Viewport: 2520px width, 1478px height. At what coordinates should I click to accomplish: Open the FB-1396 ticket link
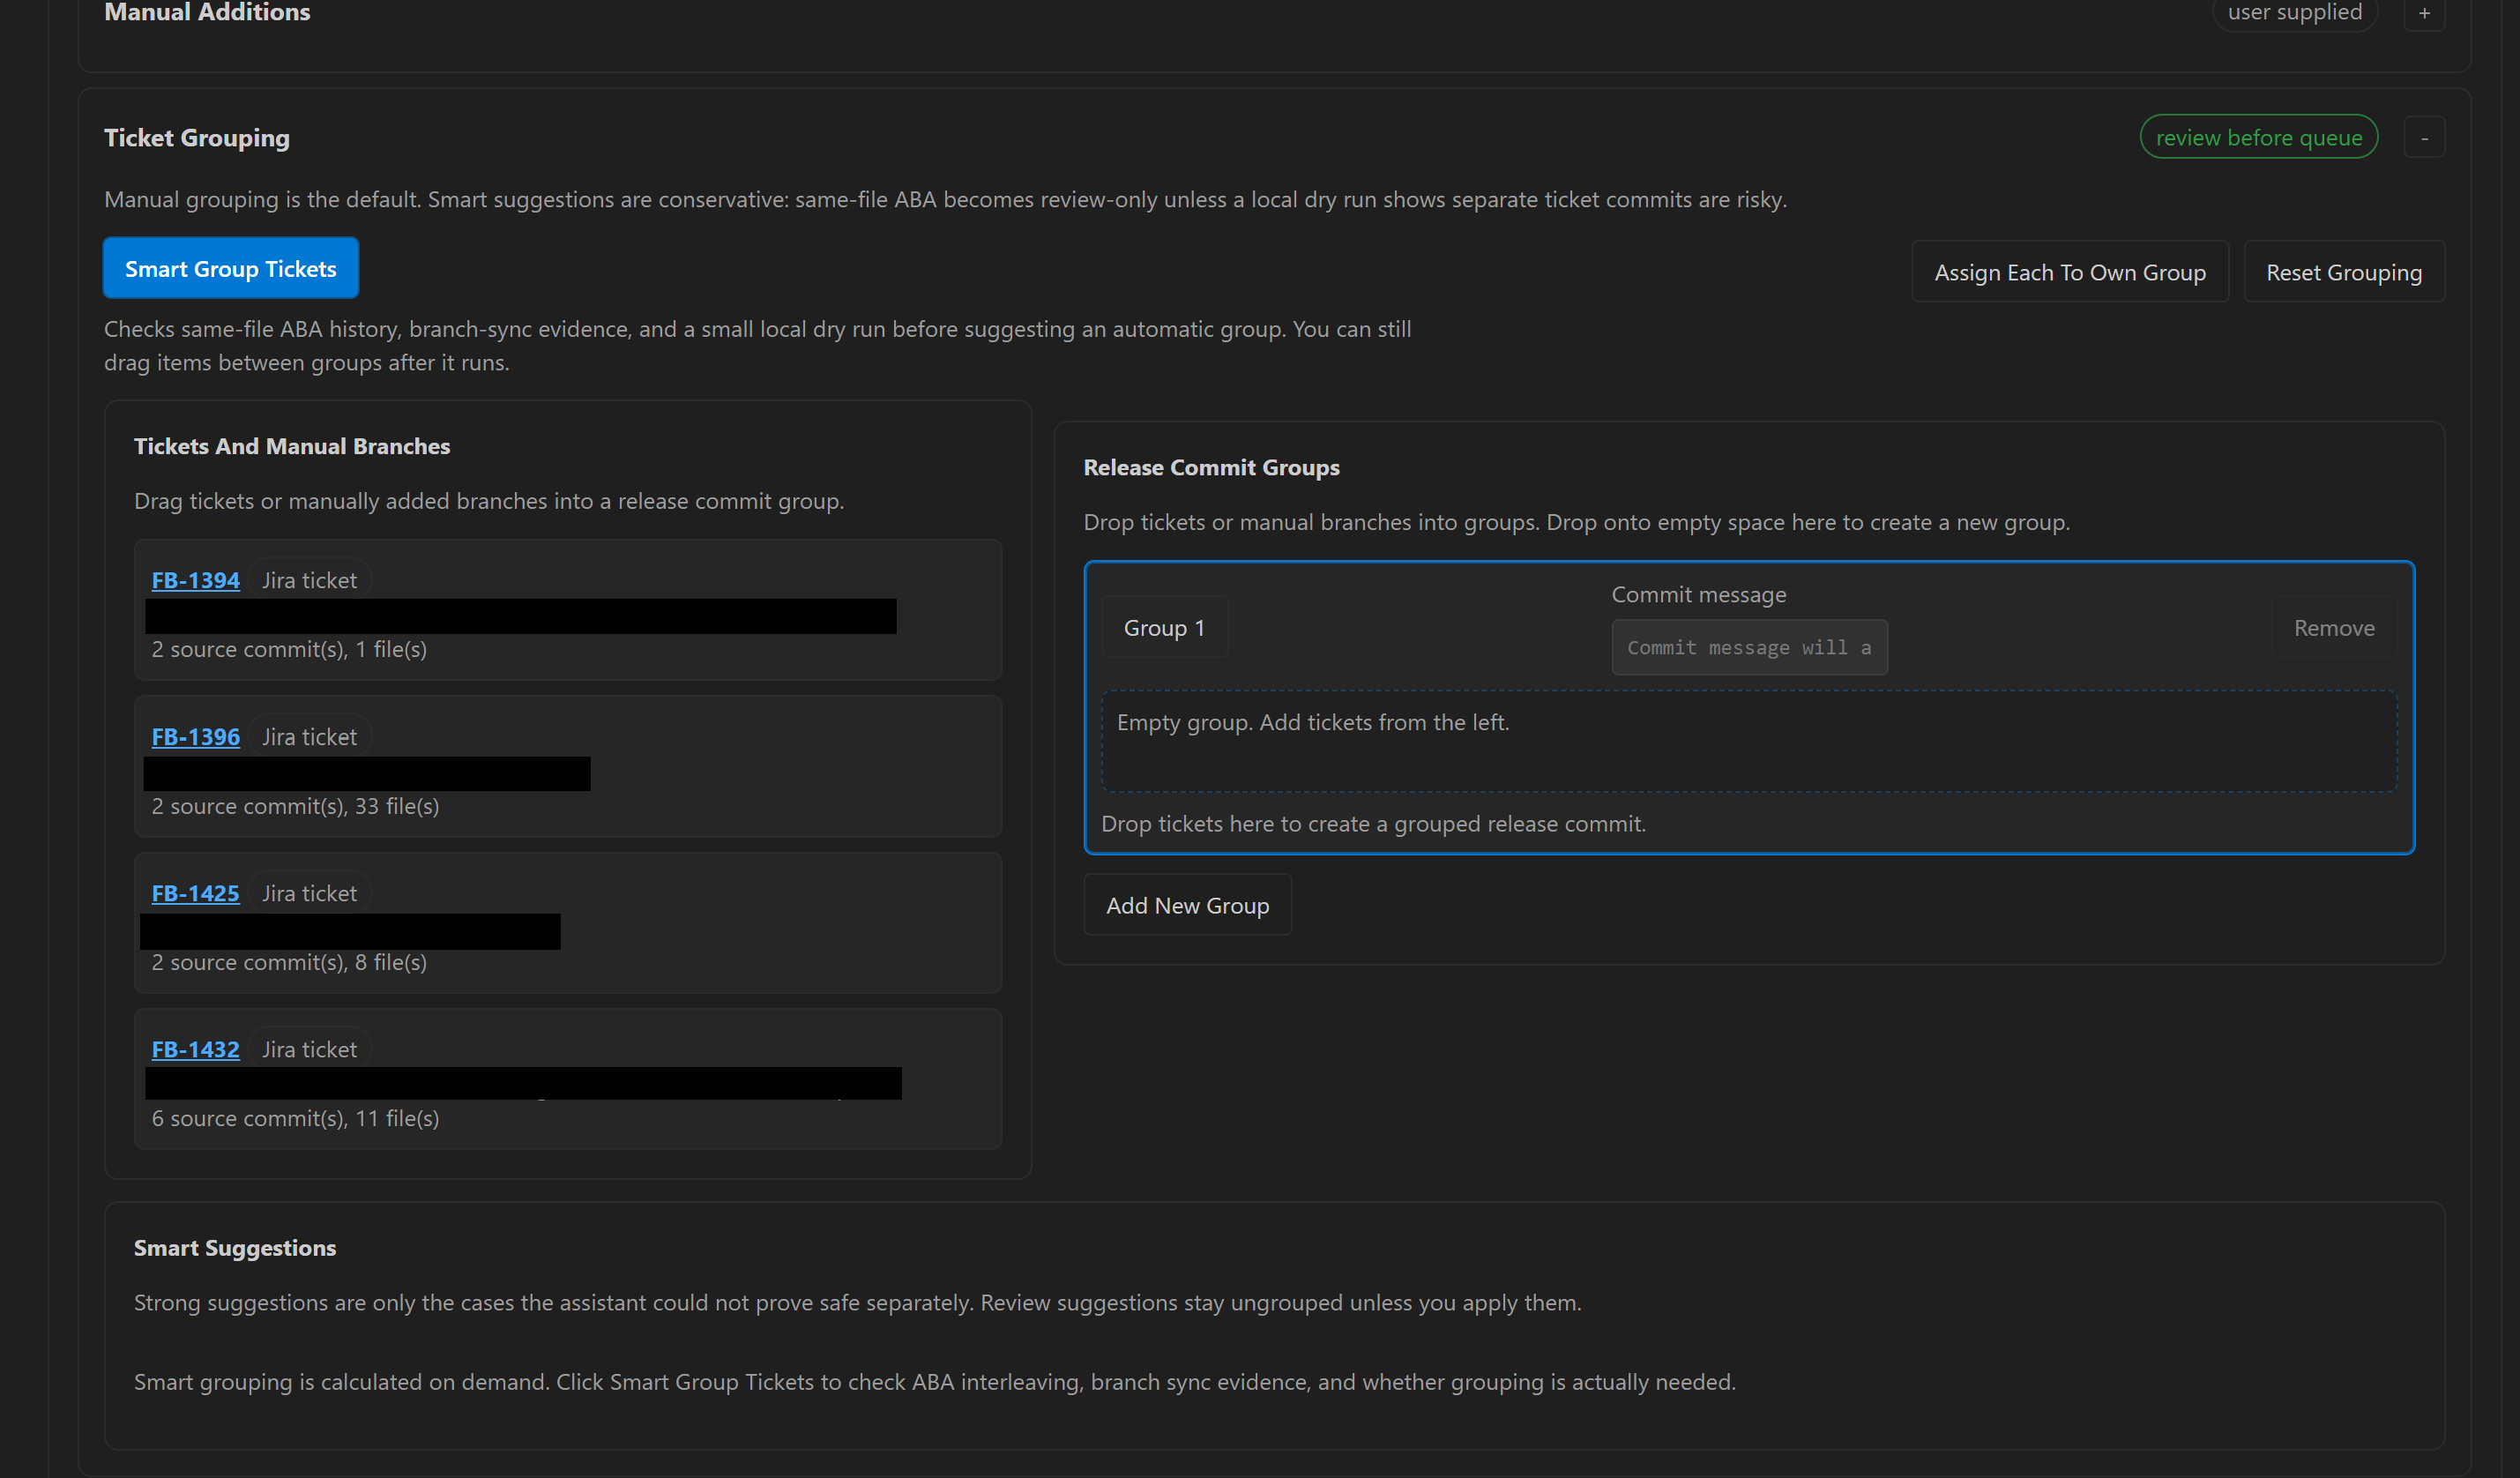(195, 736)
